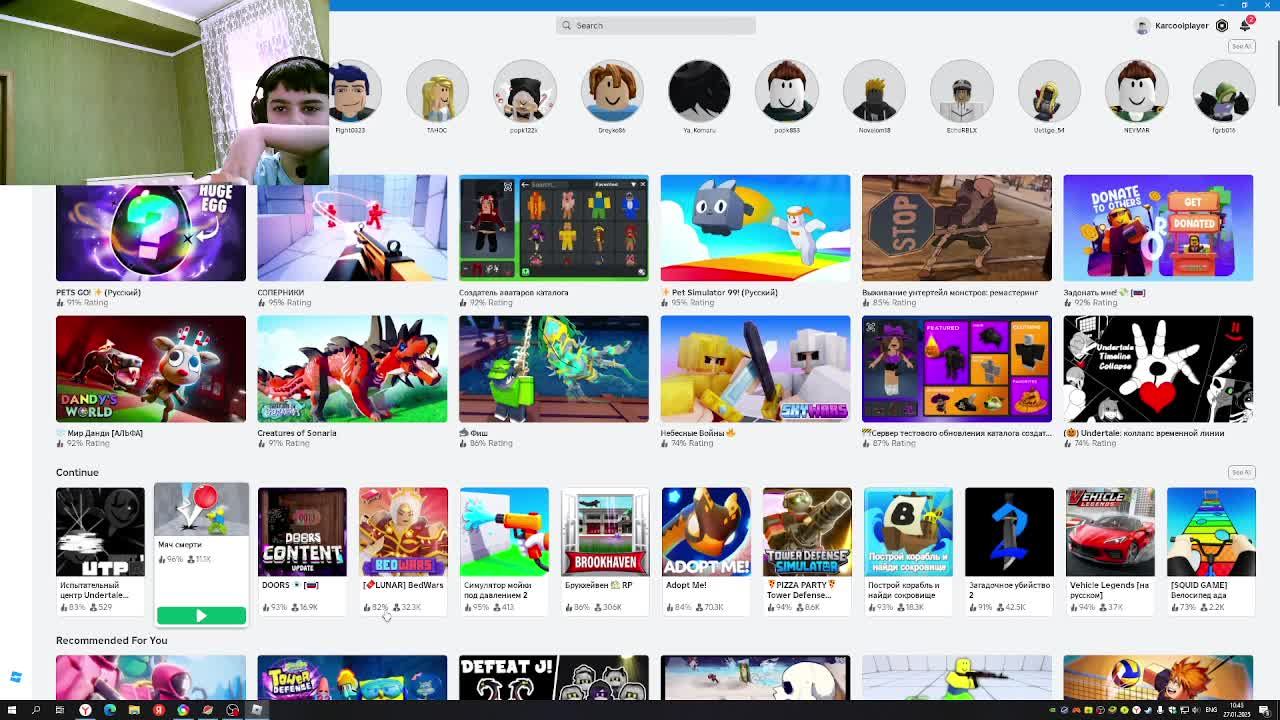Image resolution: width=1280 pixels, height=720 pixels.
Task: Open Сервер тестового обновления каталога thumbnail
Action: point(957,369)
